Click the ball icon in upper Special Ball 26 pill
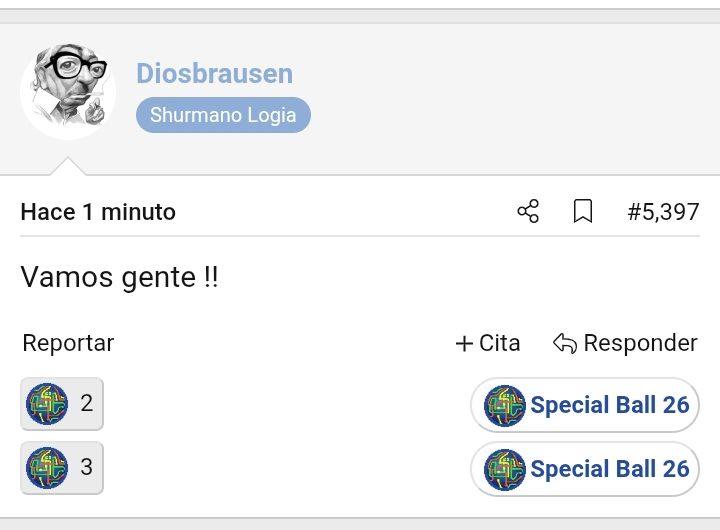Image resolution: width=720 pixels, height=530 pixels. coord(504,405)
